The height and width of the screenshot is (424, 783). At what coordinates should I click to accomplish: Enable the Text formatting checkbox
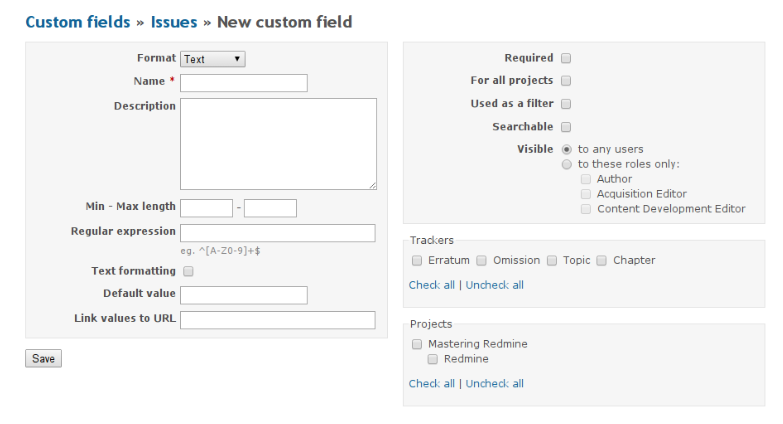point(188,271)
